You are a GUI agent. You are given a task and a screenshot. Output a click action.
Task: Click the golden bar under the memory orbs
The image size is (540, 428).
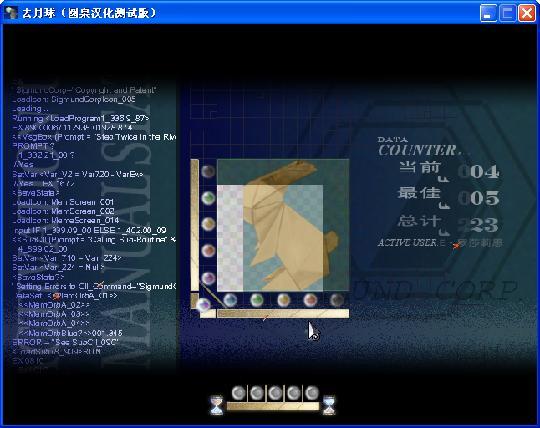(273, 406)
